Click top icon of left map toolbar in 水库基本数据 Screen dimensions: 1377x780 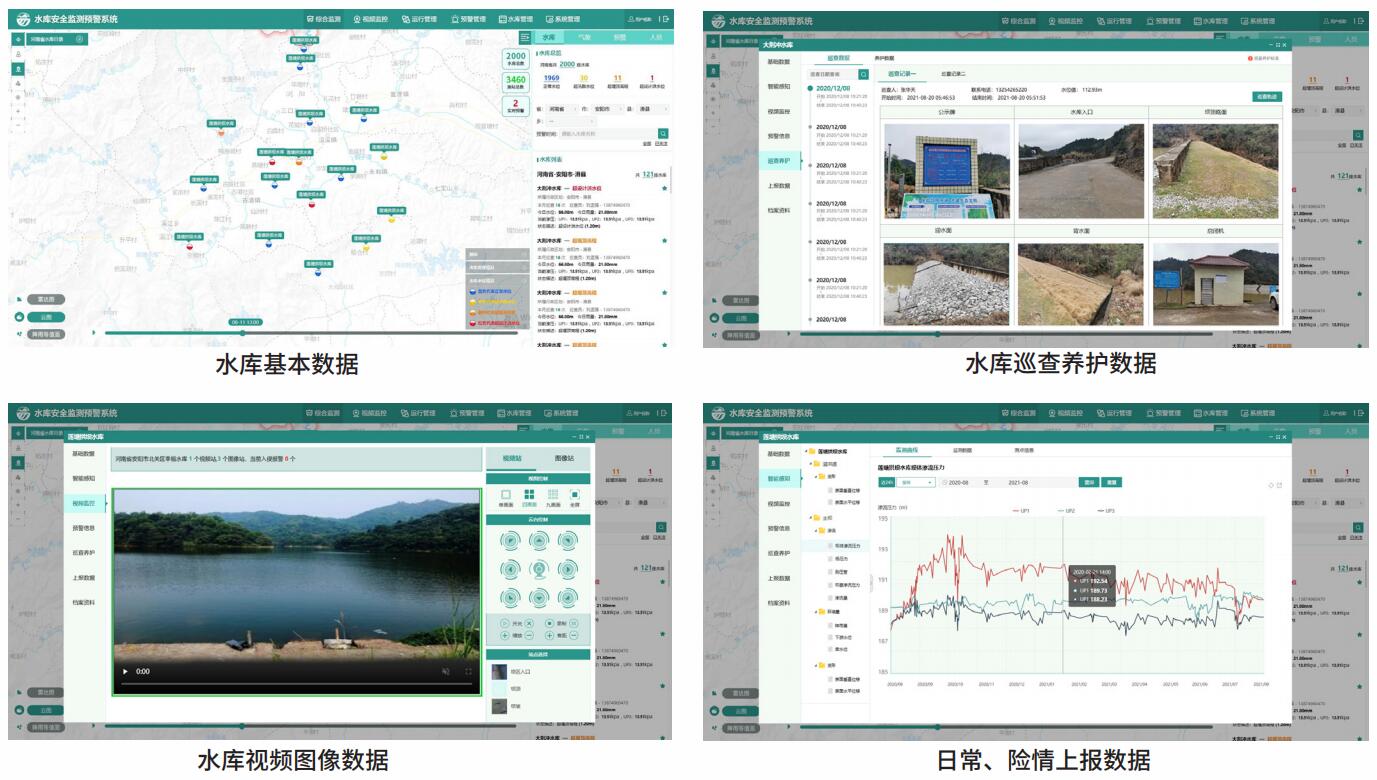tap(18, 39)
